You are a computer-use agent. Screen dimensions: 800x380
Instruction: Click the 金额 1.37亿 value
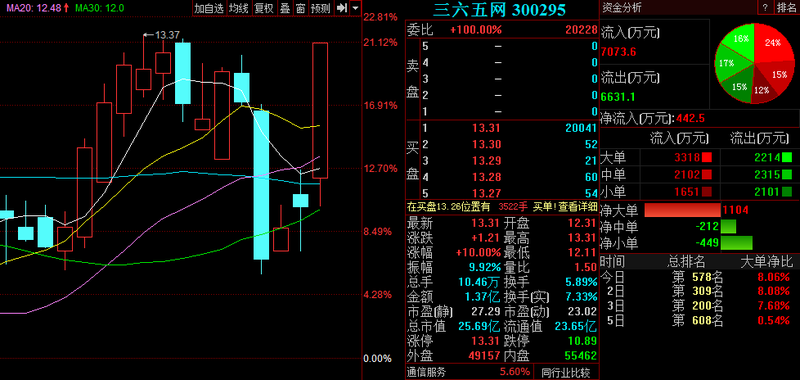pyautogui.click(x=482, y=297)
